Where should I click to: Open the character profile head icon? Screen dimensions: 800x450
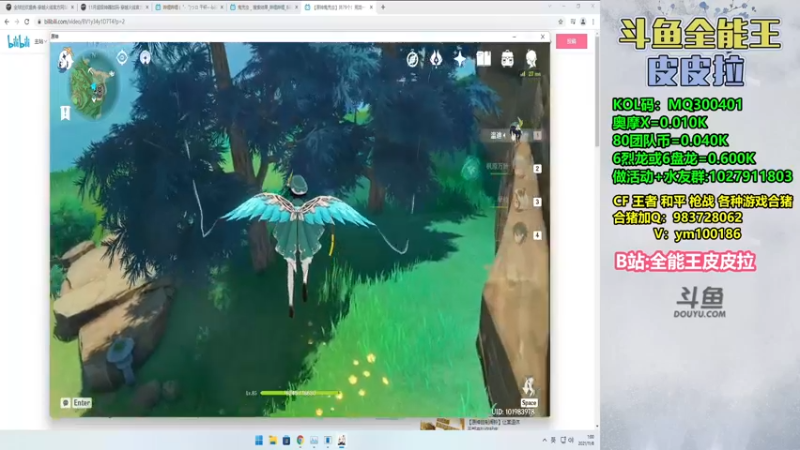click(x=531, y=59)
